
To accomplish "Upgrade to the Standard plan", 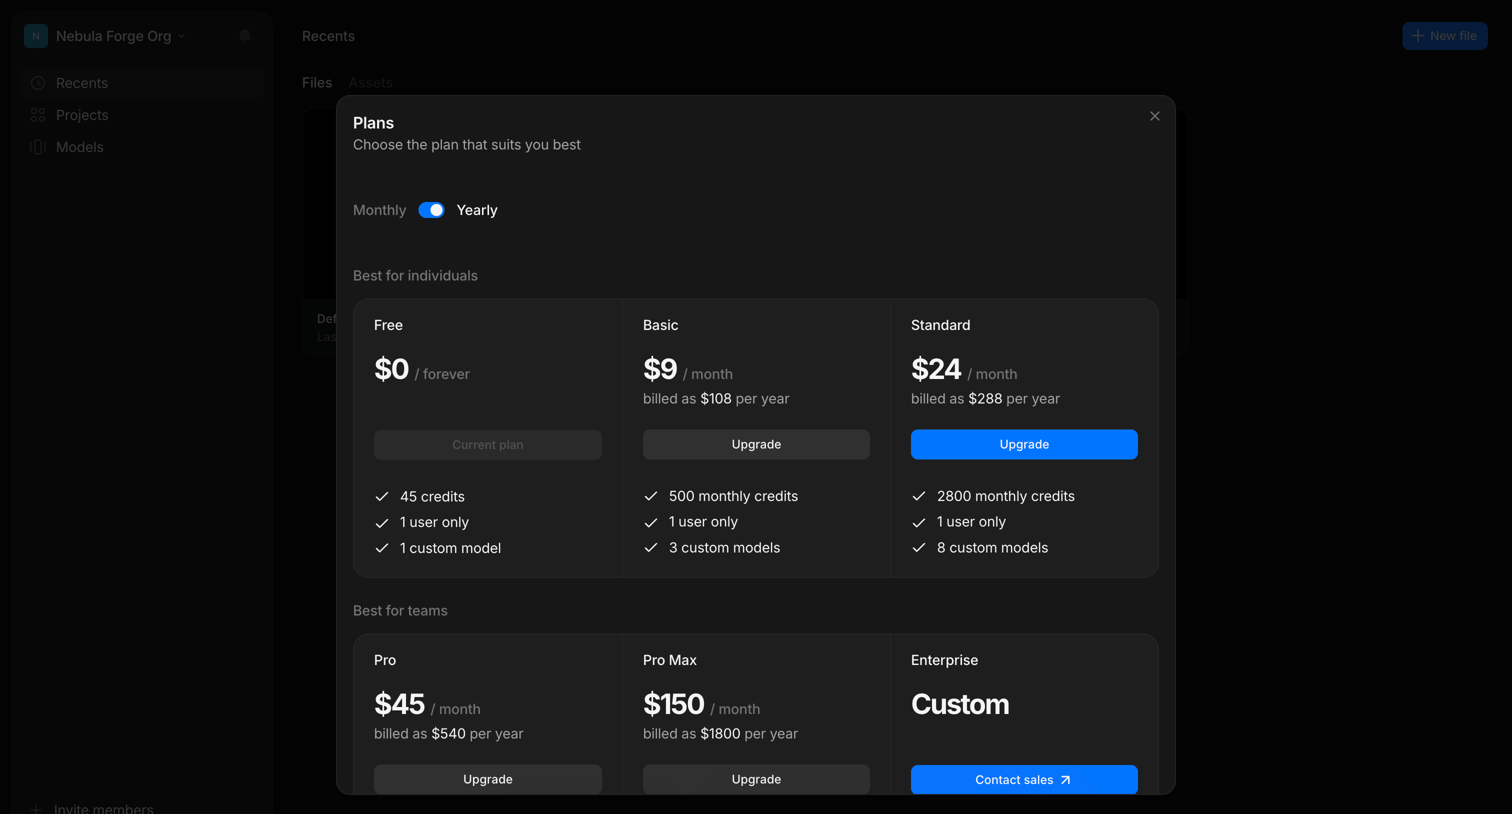I will coord(1024,445).
